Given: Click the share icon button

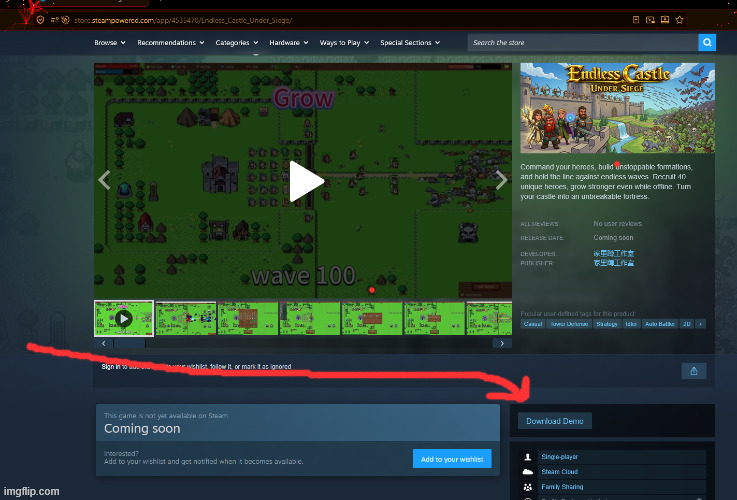Looking at the screenshot, I should click(x=694, y=371).
